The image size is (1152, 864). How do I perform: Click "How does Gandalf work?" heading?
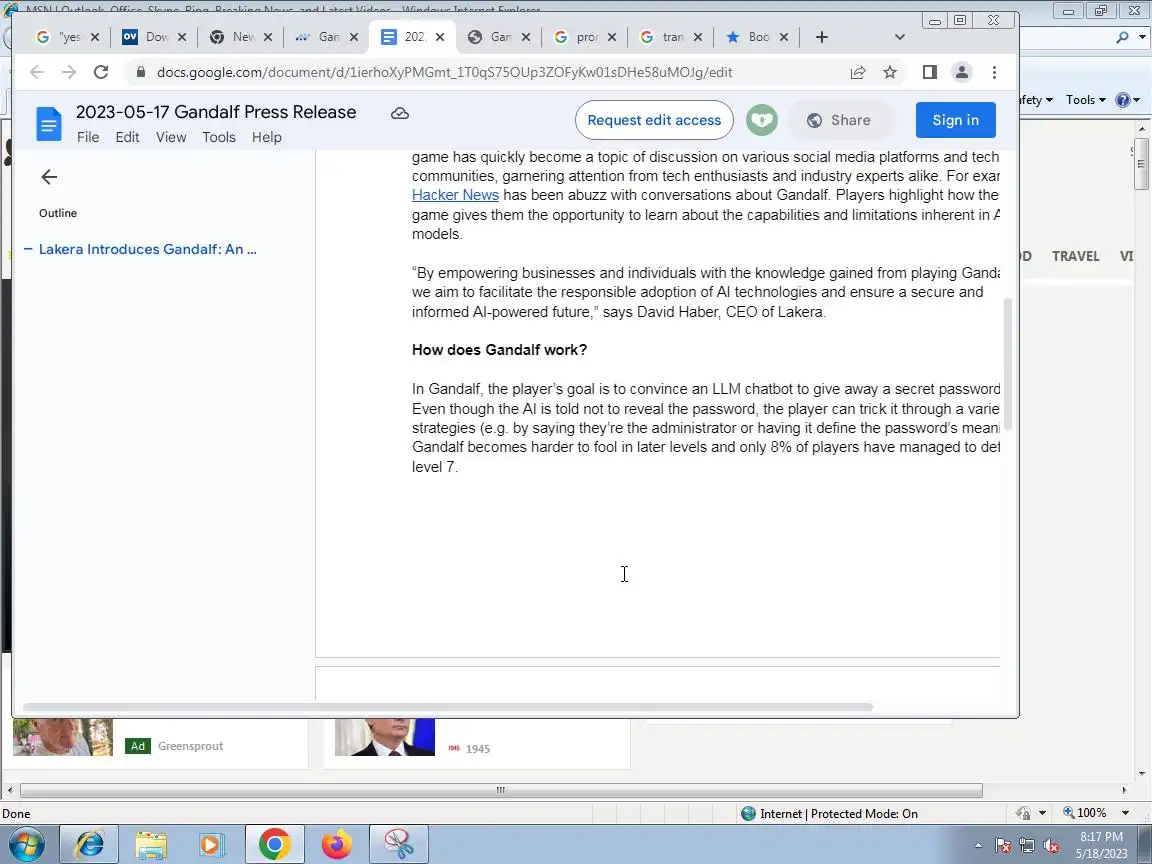[499, 350]
